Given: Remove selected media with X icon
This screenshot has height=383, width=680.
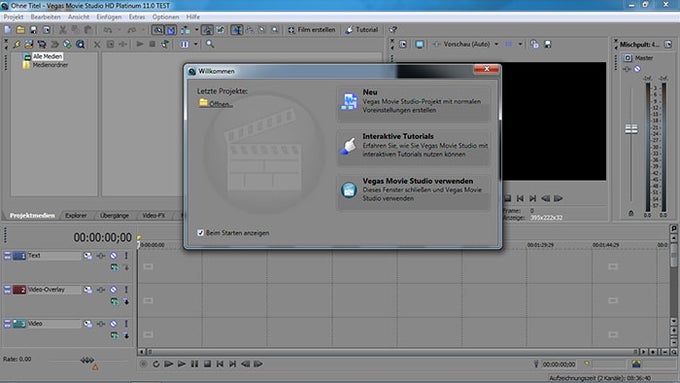Looking at the screenshot, I should pos(97,44).
